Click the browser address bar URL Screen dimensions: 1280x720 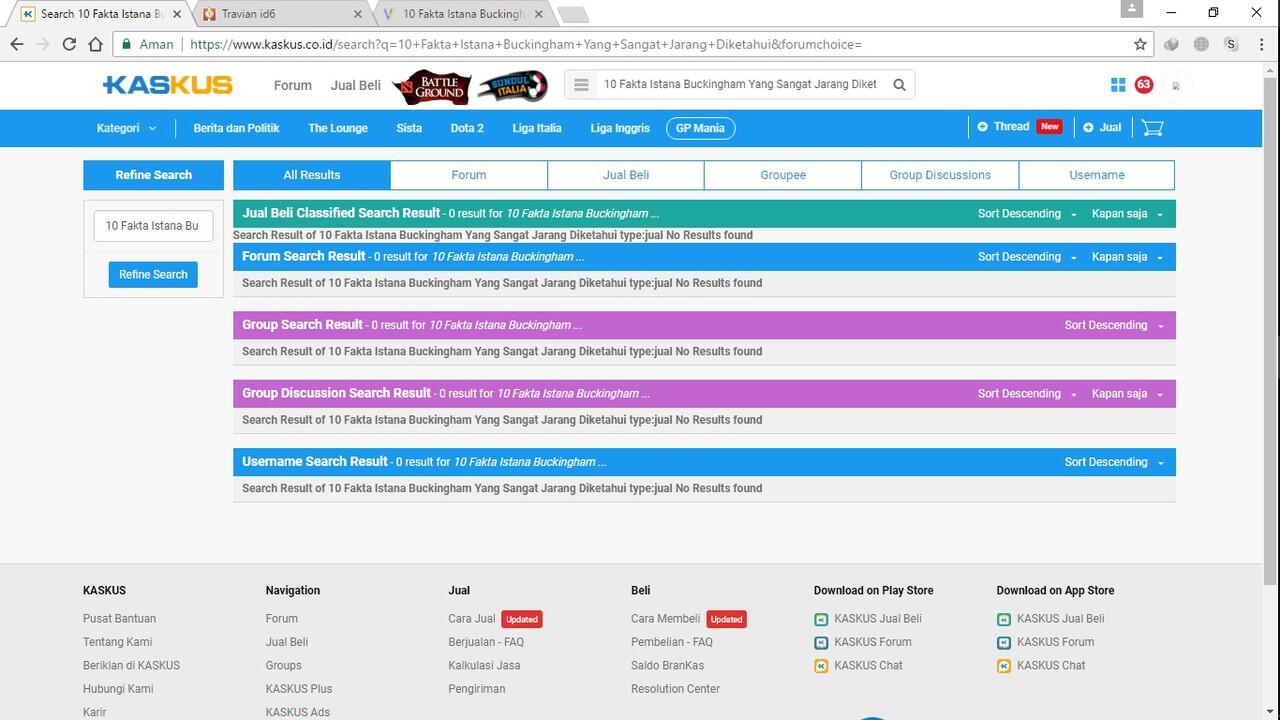pos(525,44)
